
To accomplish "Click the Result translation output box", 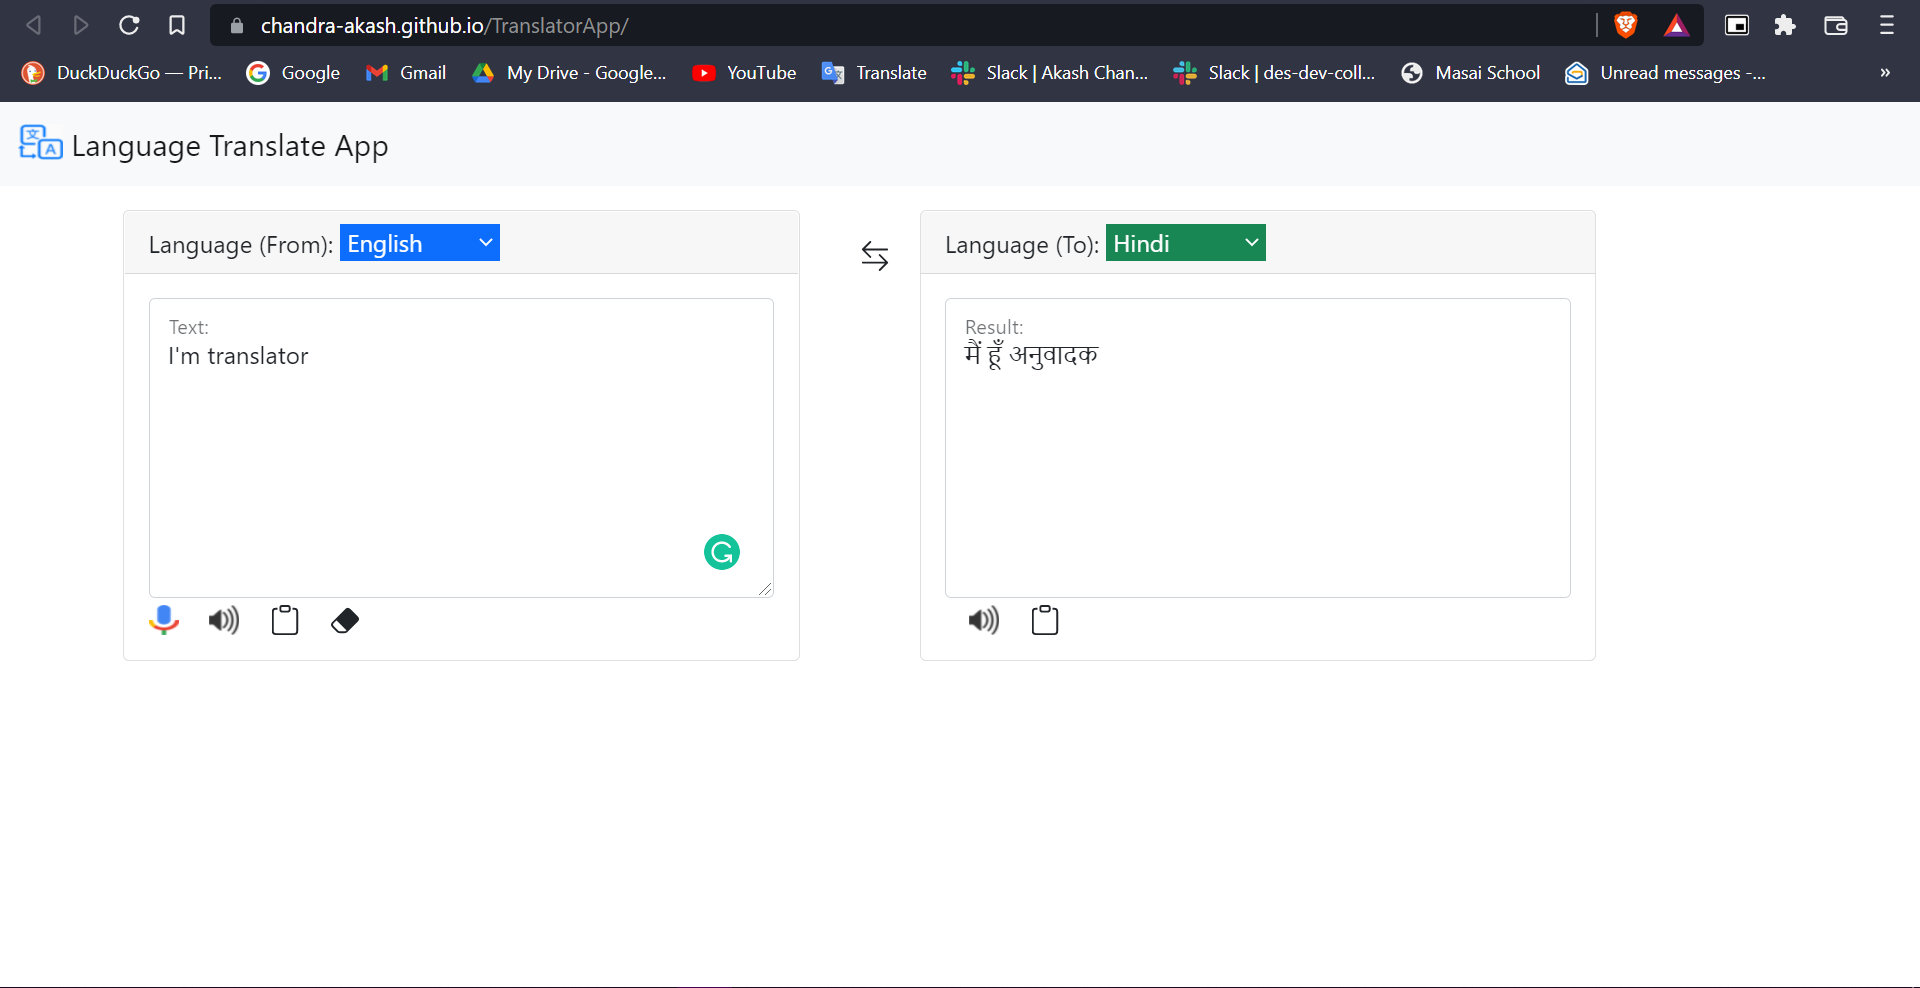I will pos(1257,450).
